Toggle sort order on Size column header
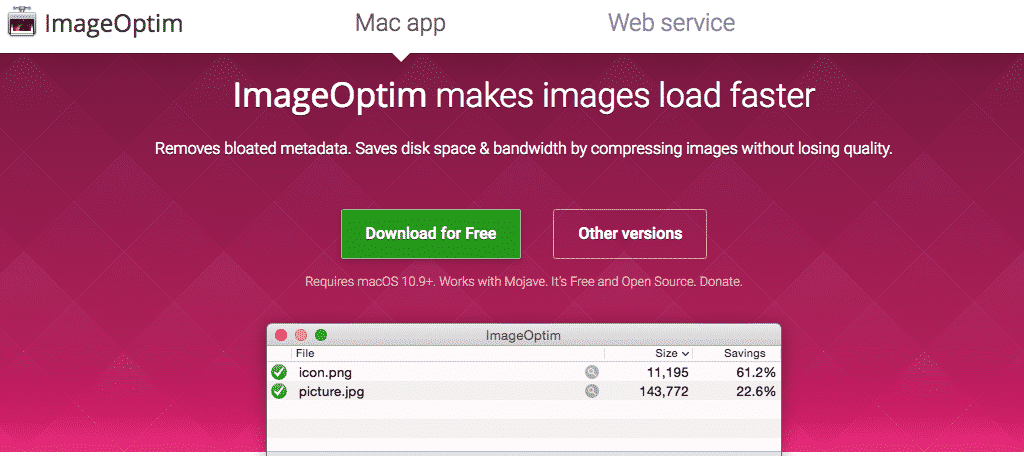 coord(672,353)
